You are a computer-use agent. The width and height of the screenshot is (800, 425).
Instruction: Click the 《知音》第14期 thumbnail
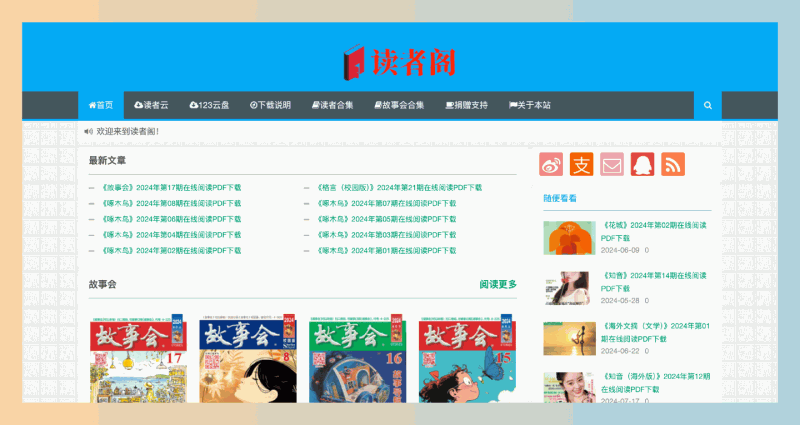pos(569,288)
